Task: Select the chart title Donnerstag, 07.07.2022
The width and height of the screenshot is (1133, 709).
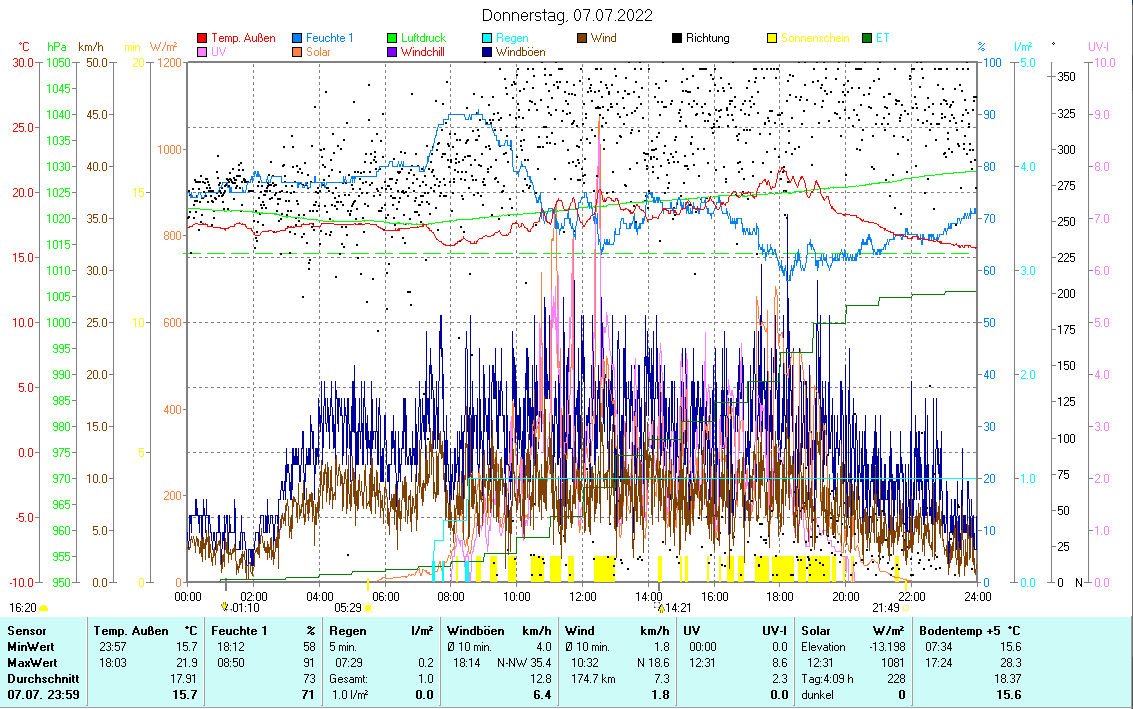Action: click(x=566, y=15)
